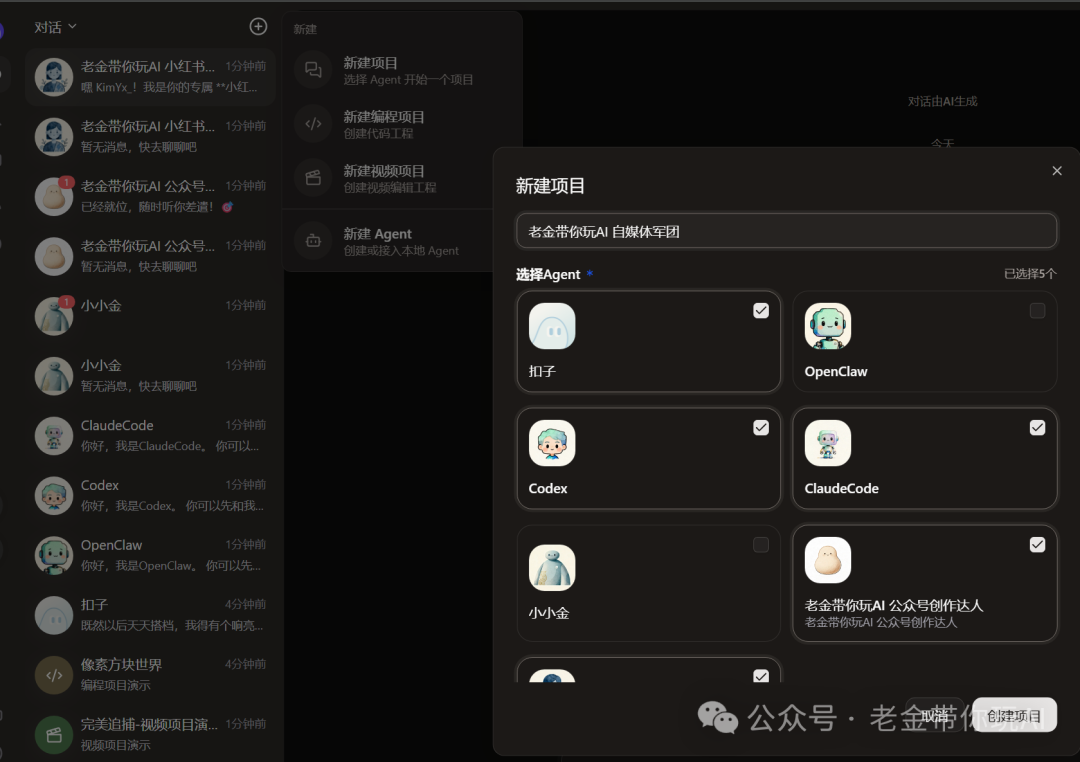Click ClaudeCode avatar in conversation list
This screenshot has height=762, width=1080.
click(x=54, y=435)
